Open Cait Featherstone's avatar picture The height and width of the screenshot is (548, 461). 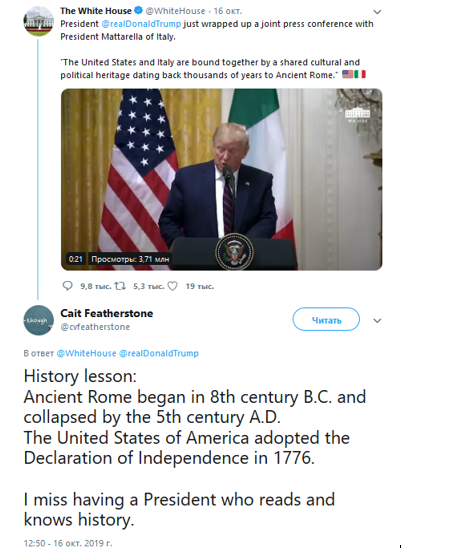pos(38,320)
